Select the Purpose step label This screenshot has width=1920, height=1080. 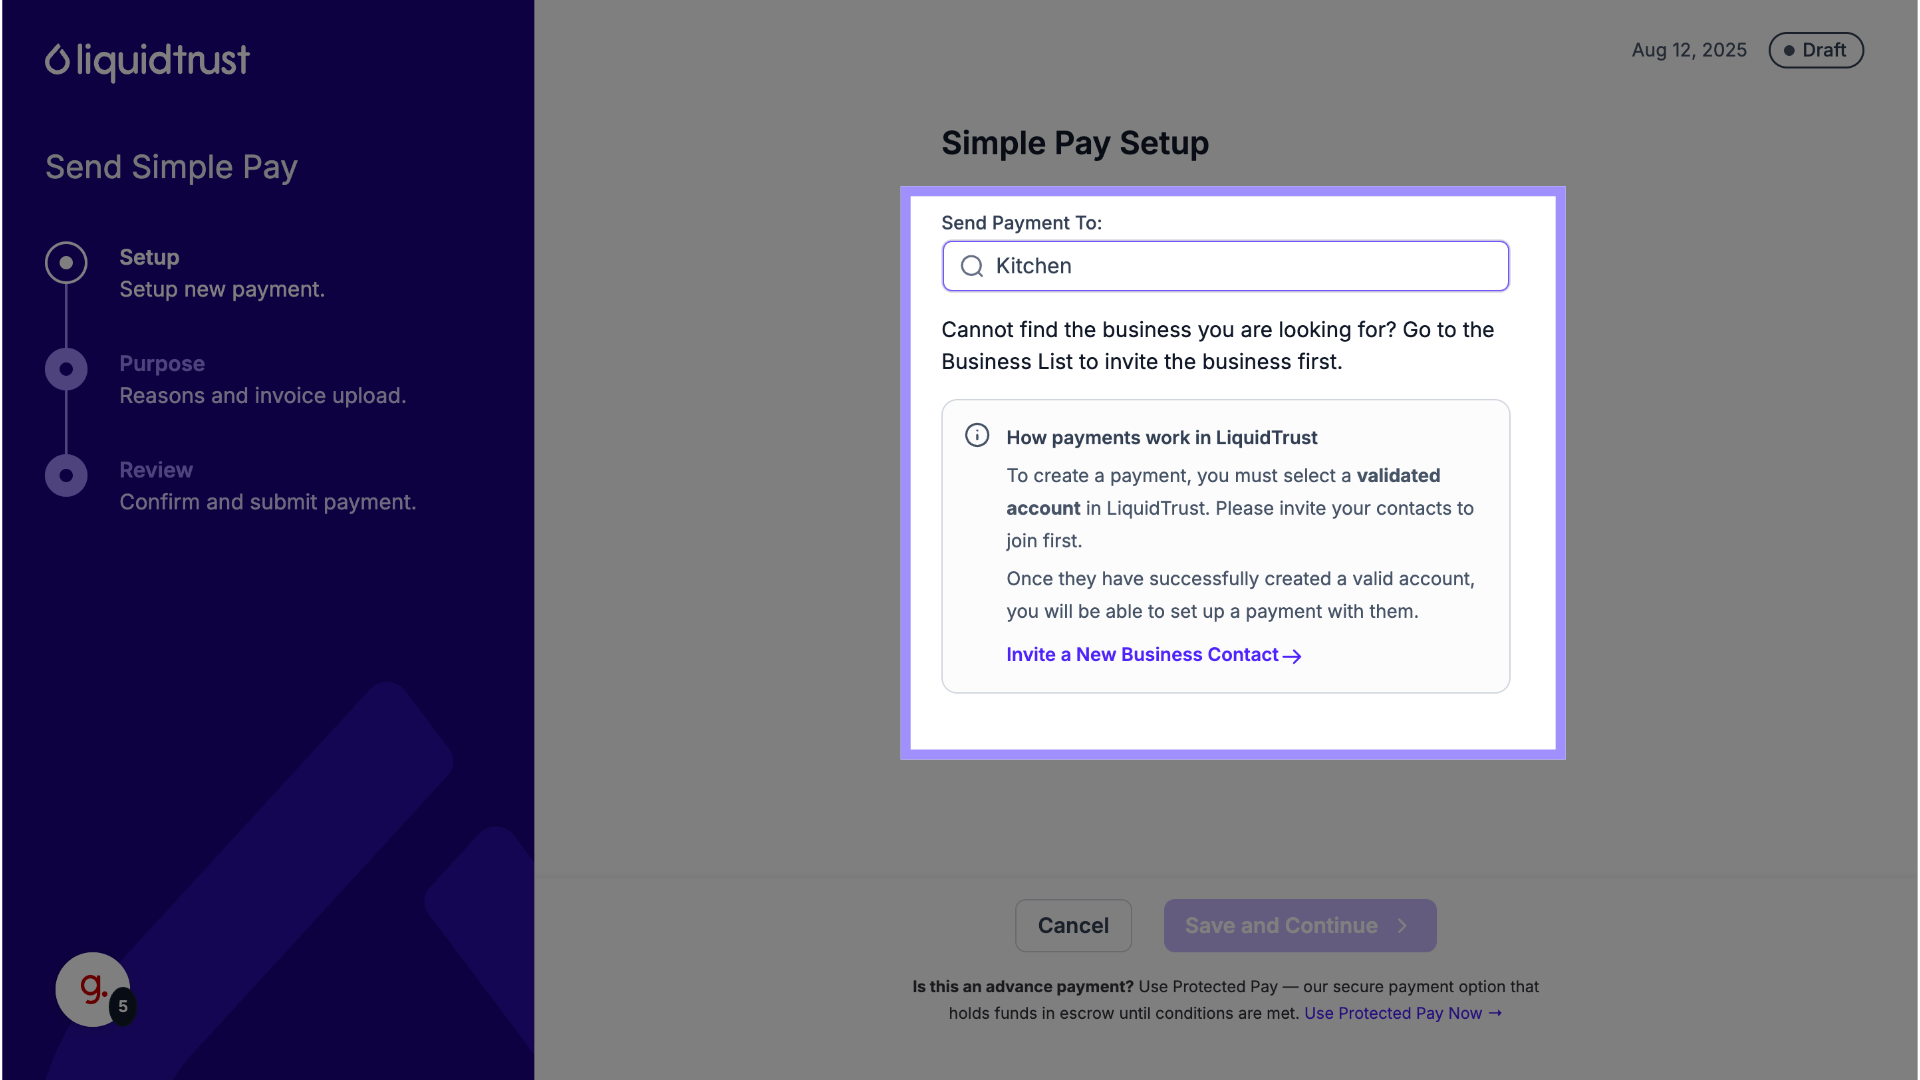click(162, 364)
